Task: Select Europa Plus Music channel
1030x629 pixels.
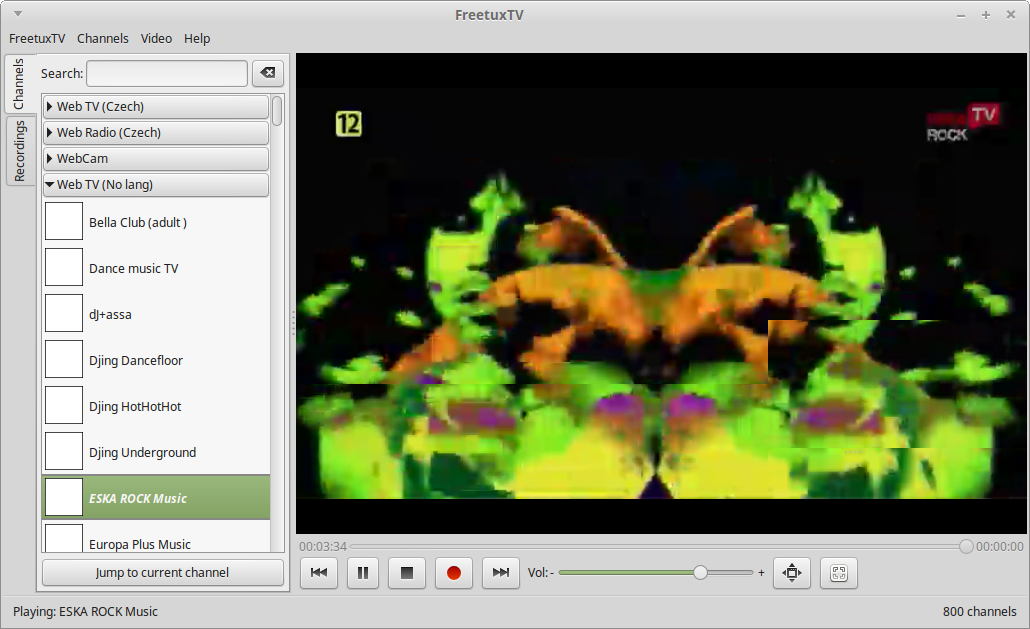Action: click(x=156, y=537)
